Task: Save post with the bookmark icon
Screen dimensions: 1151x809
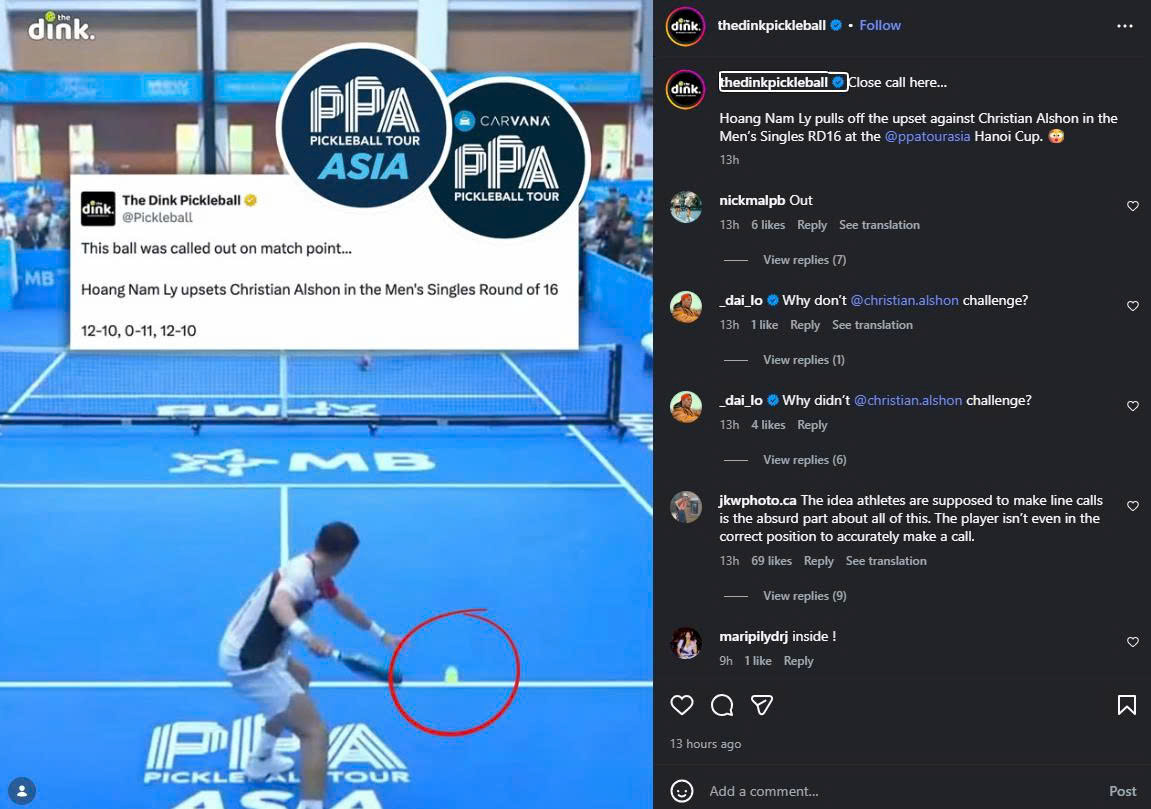Action: [1126, 705]
